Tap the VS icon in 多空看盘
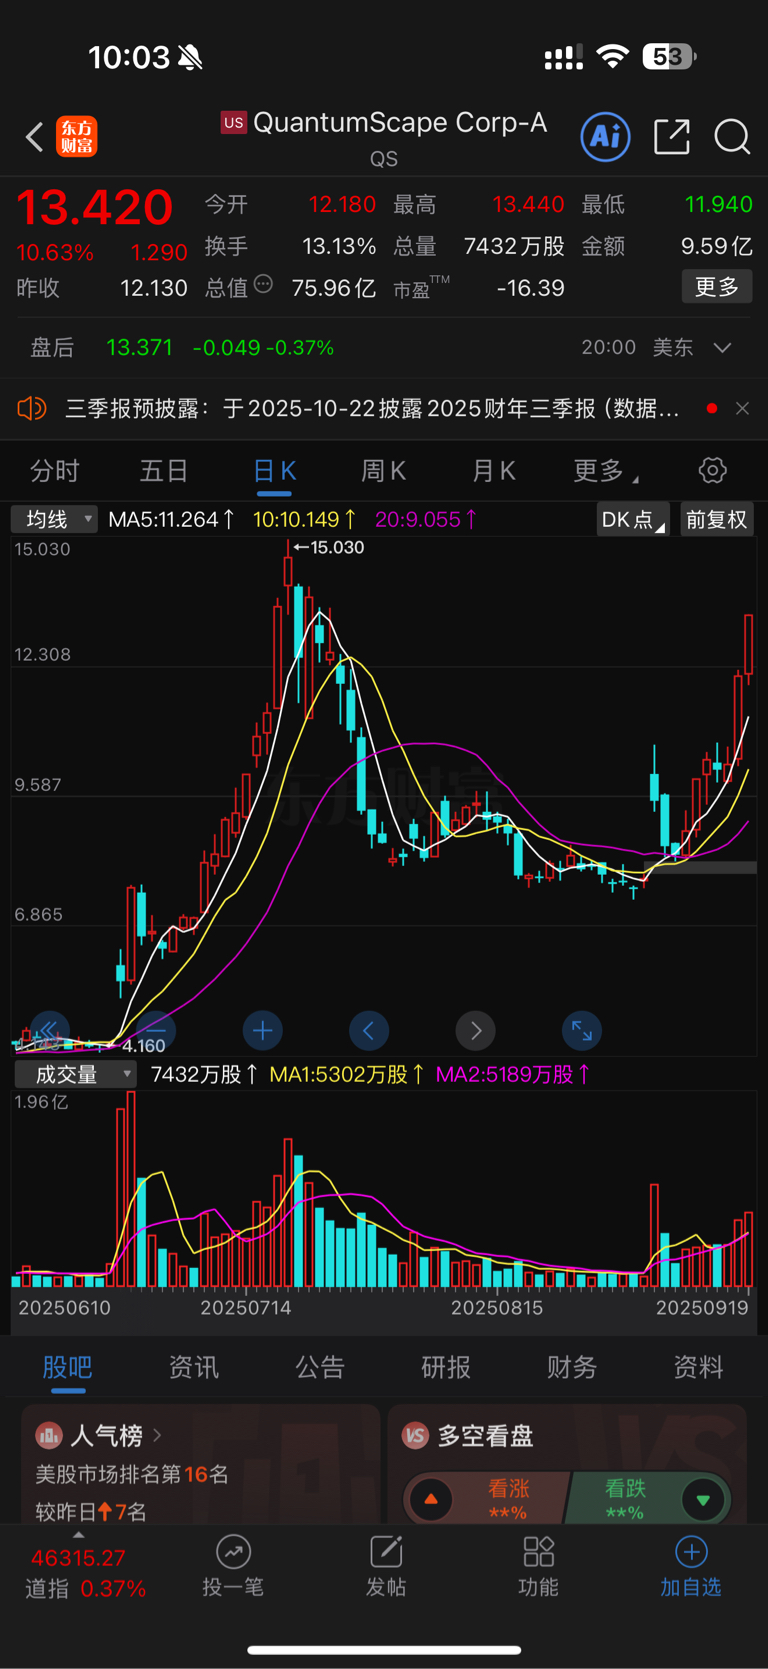The image size is (768, 1669). tap(415, 1436)
